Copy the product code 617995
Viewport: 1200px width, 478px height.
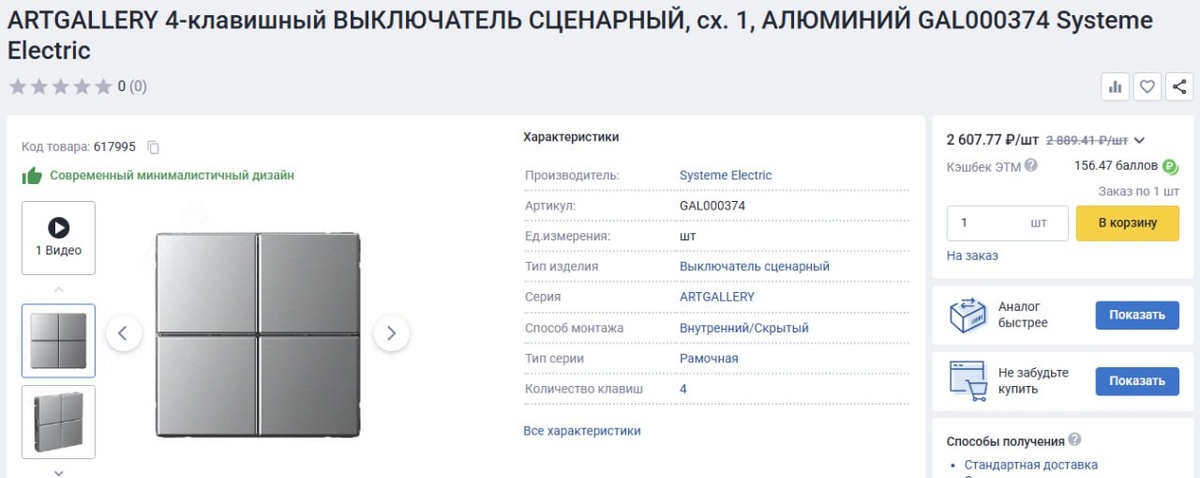pos(154,147)
